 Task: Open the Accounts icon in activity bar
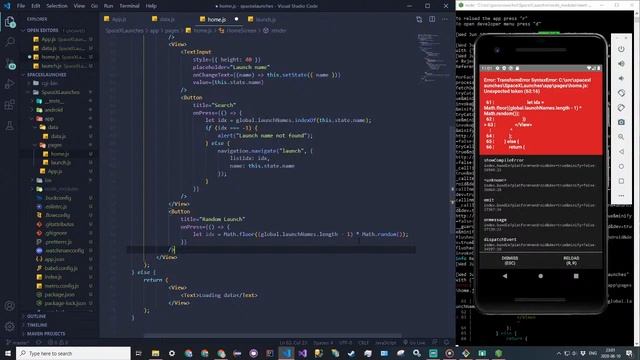click(x=10, y=306)
